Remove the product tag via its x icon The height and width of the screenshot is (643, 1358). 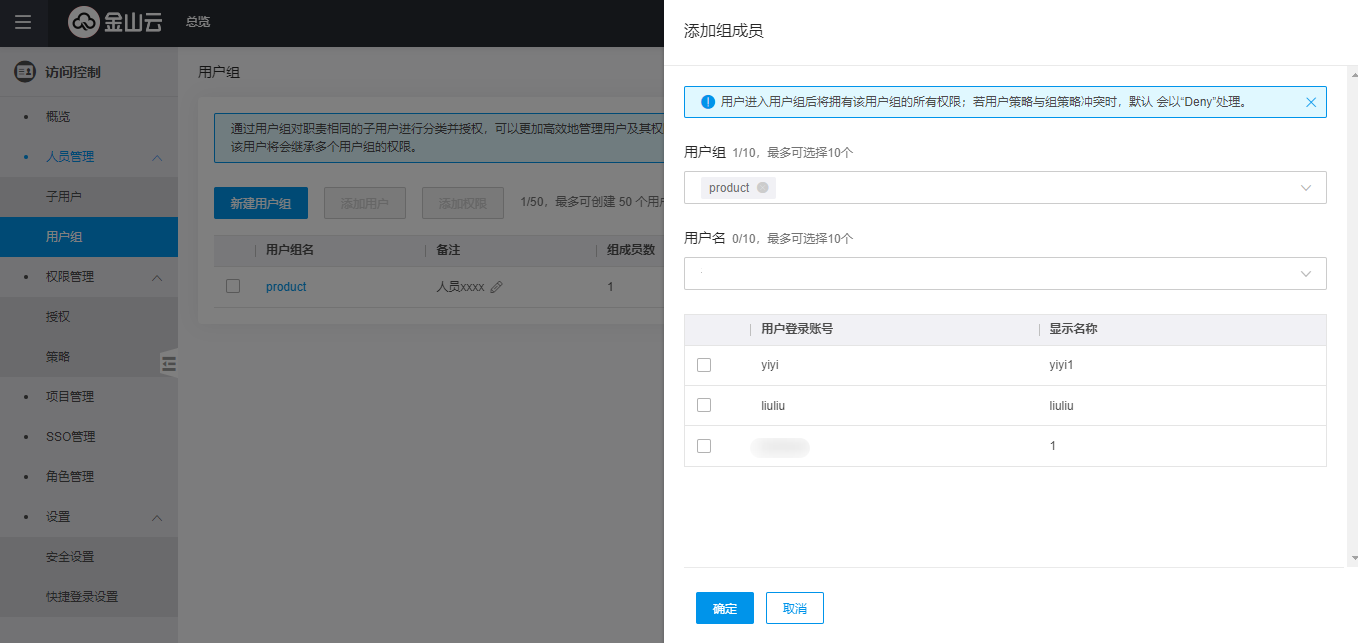pos(763,188)
